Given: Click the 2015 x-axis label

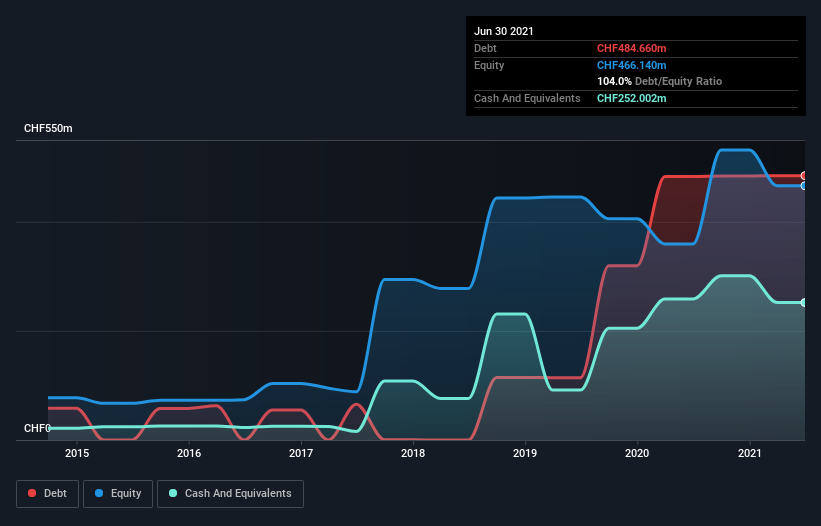Looking at the screenshot, I should [x=77, y=453].
